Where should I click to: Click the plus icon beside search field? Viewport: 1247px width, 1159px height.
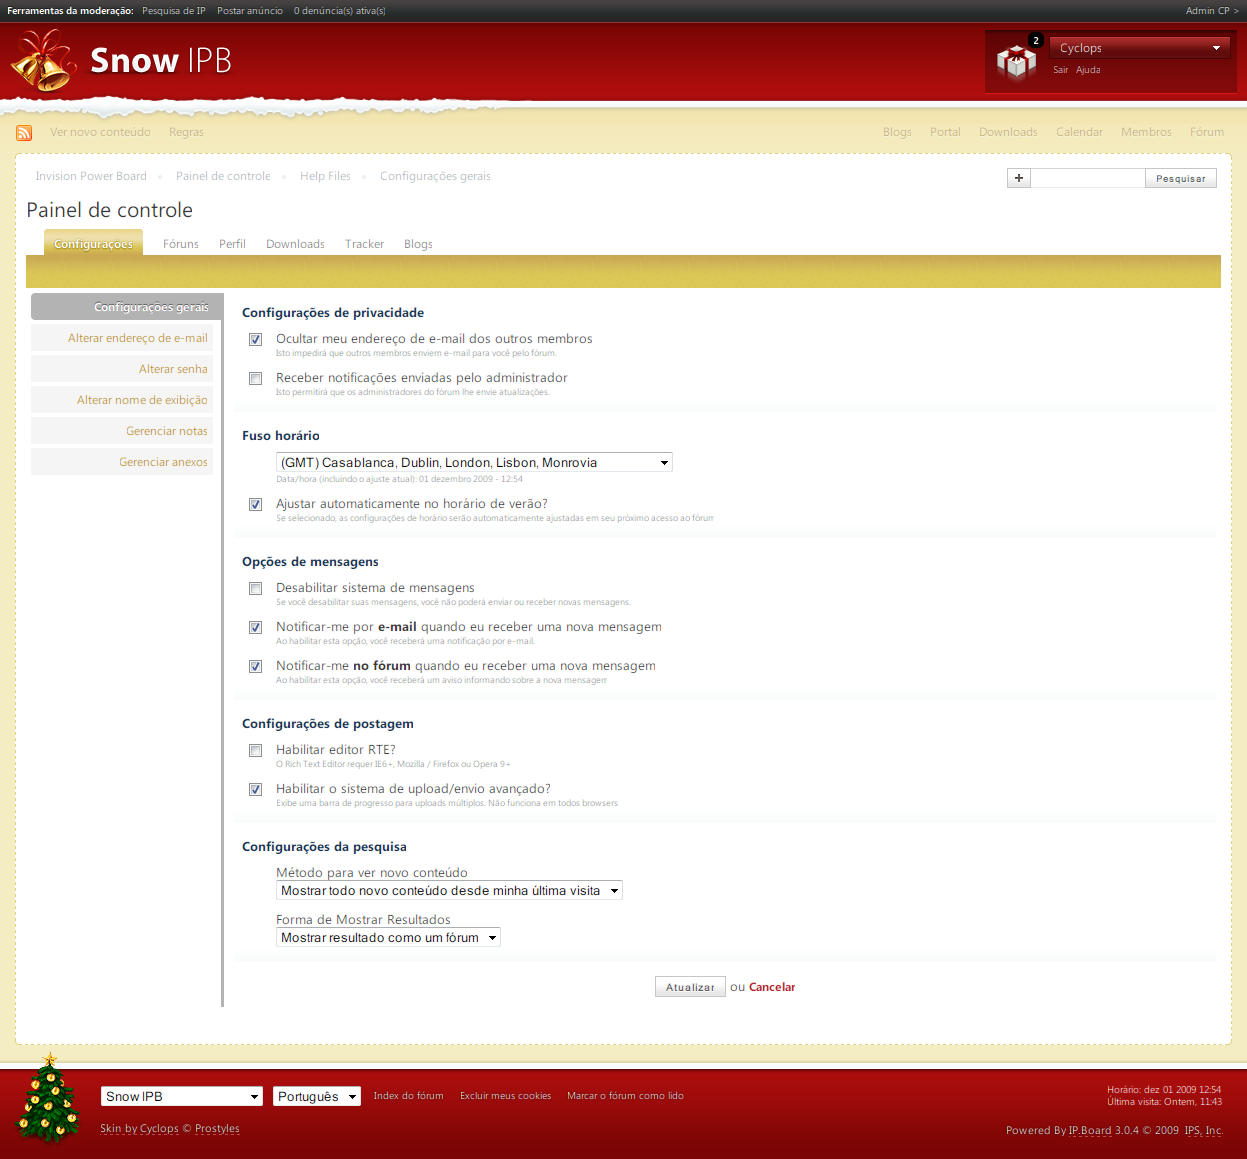click(x=1018, y=178)
